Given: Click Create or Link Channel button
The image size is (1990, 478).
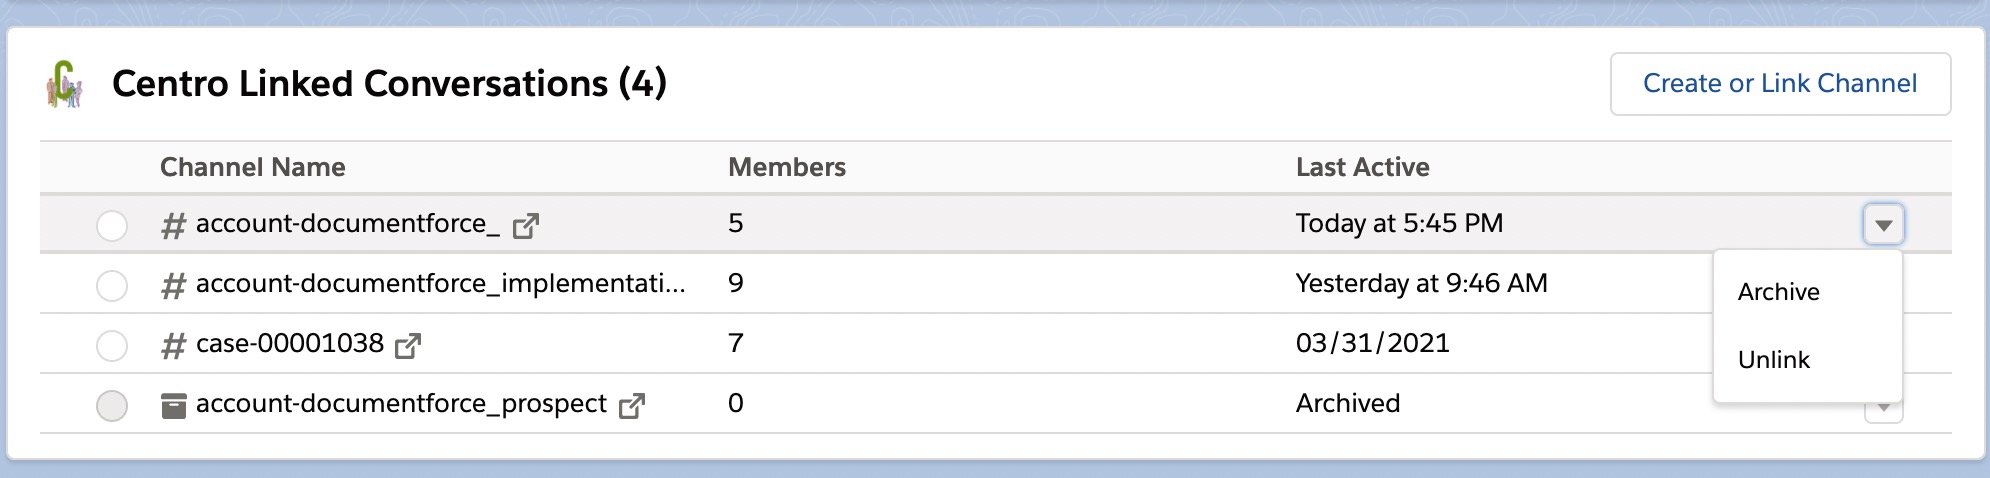Looking at the screenshot, I should coord(1780,84).
